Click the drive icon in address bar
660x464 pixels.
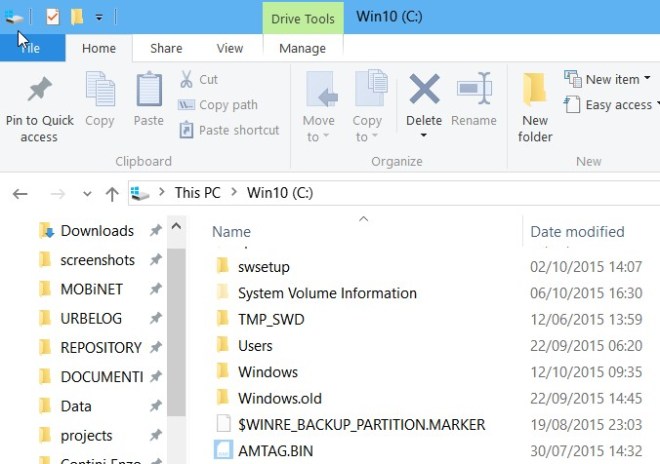coord(140,193)
